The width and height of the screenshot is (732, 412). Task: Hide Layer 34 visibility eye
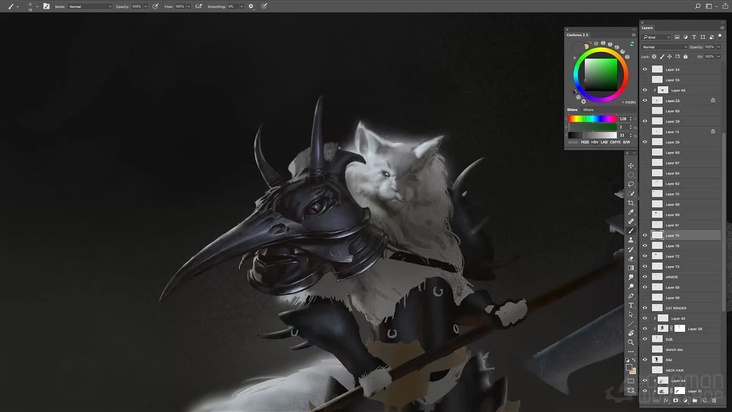pyautogui.click(x=645, y=69)
